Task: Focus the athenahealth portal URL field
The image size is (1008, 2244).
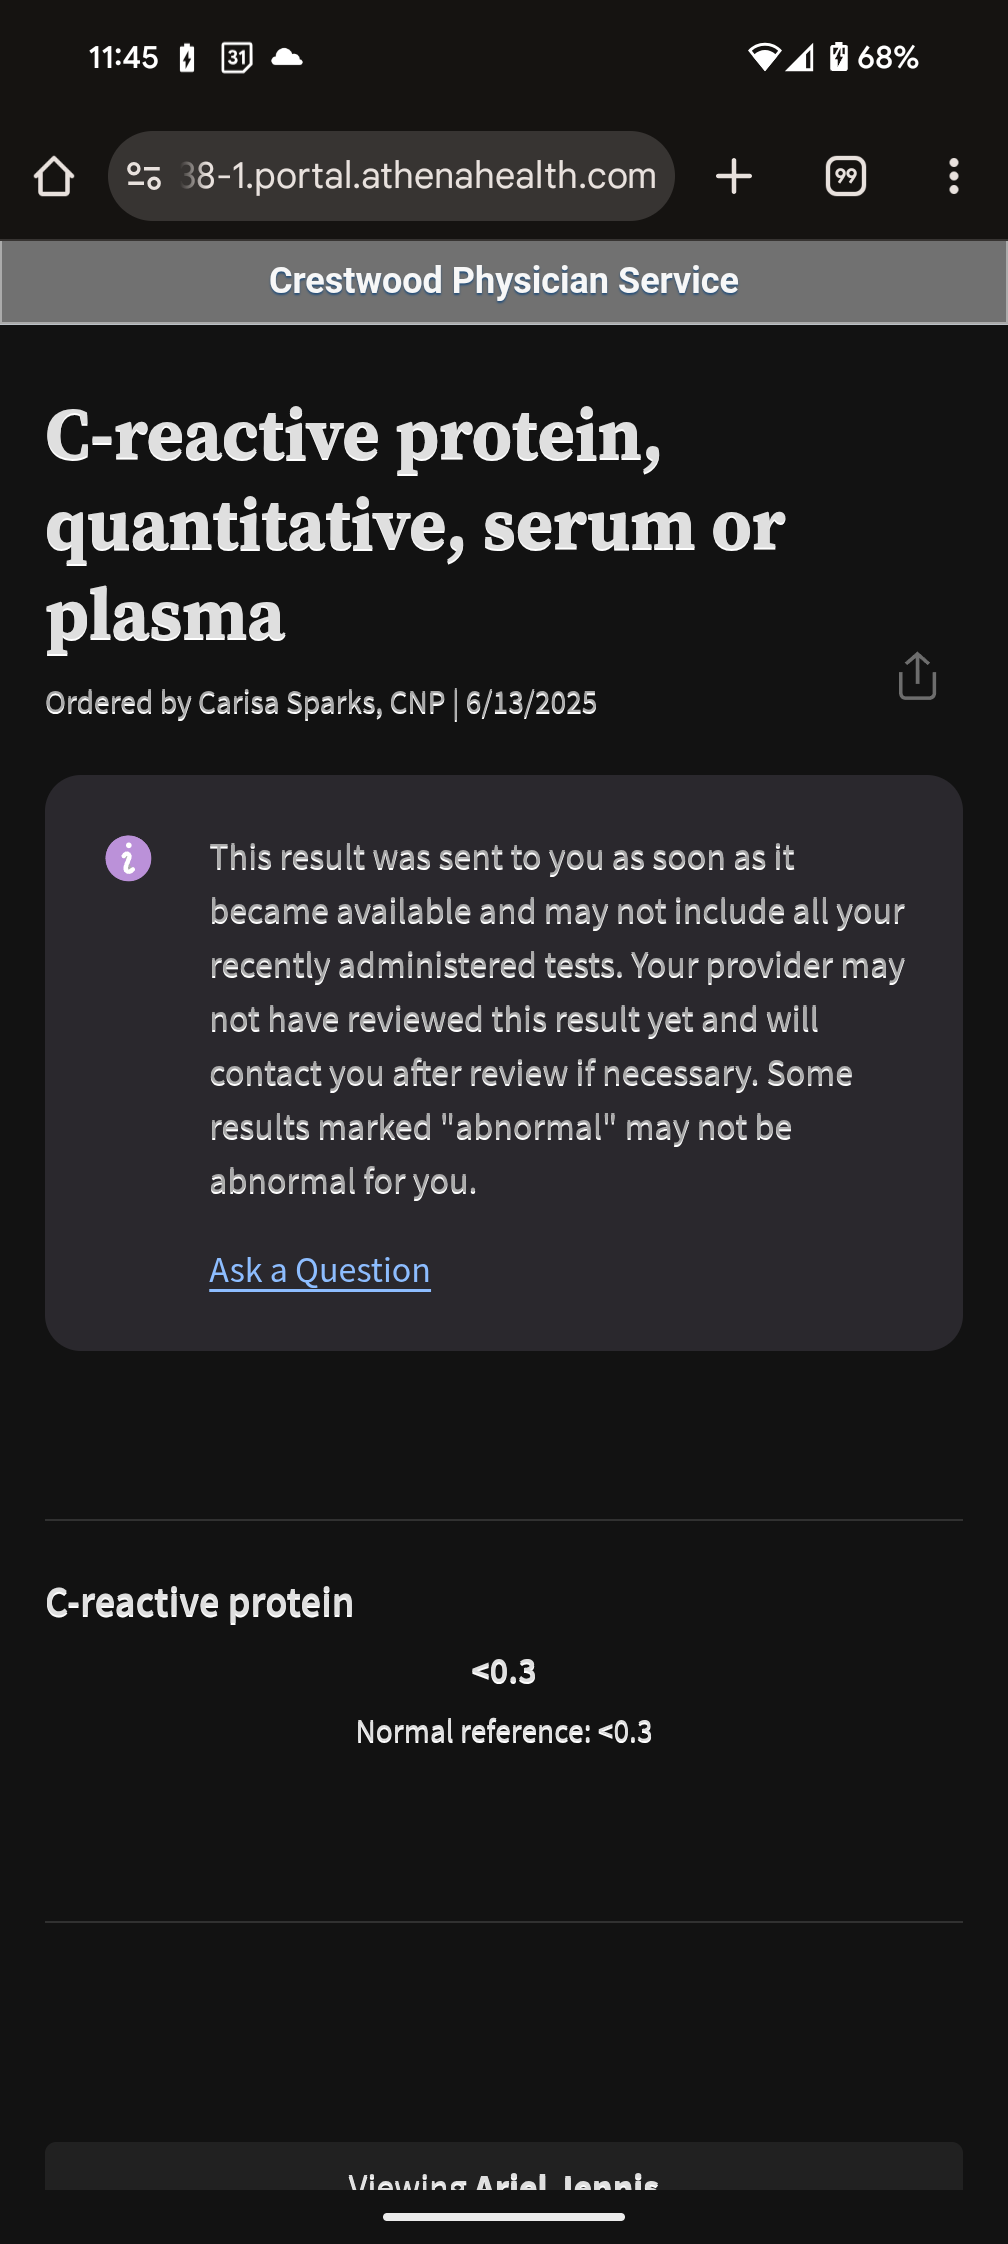Action: pos(418,177)
